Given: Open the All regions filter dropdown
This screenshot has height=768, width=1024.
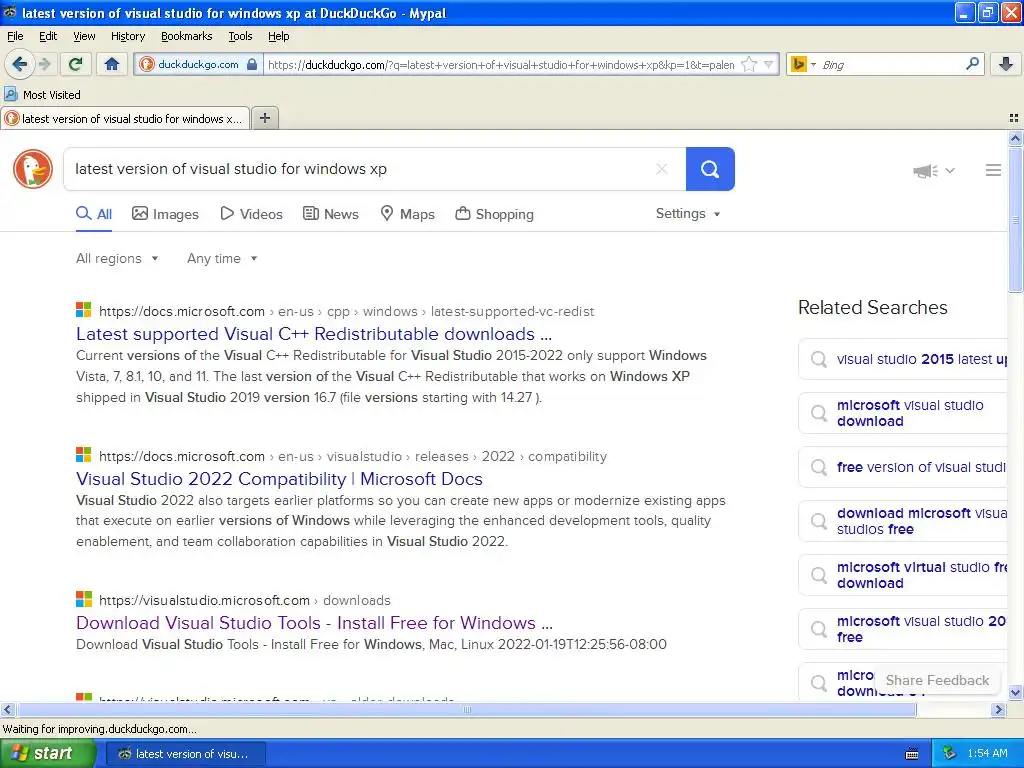Looking at the screenshot, I should [x=117, y=259].
